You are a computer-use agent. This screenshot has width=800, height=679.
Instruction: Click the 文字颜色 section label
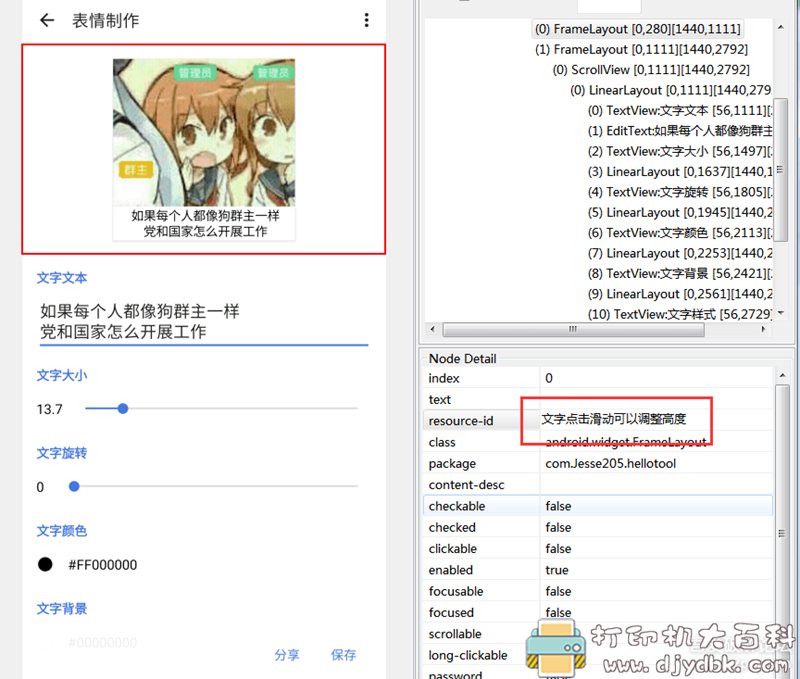(x=62, y=531)
